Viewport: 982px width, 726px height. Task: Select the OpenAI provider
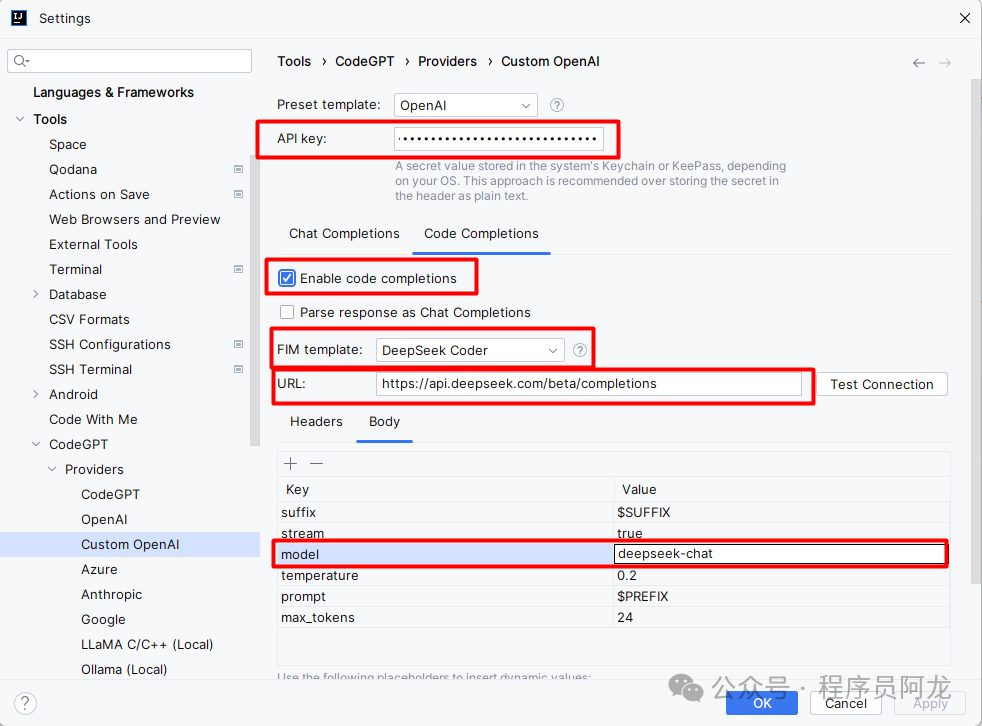click(104, 519)
